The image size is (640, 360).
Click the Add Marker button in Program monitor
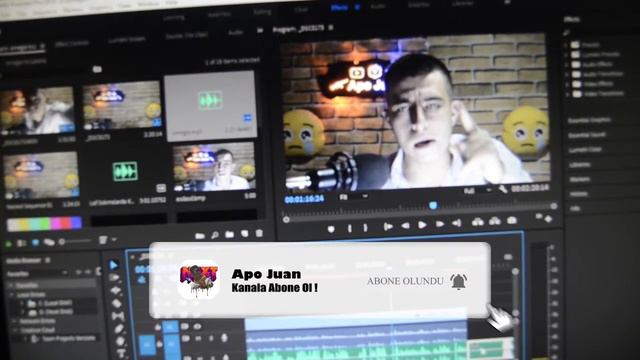tap(331, 229)
